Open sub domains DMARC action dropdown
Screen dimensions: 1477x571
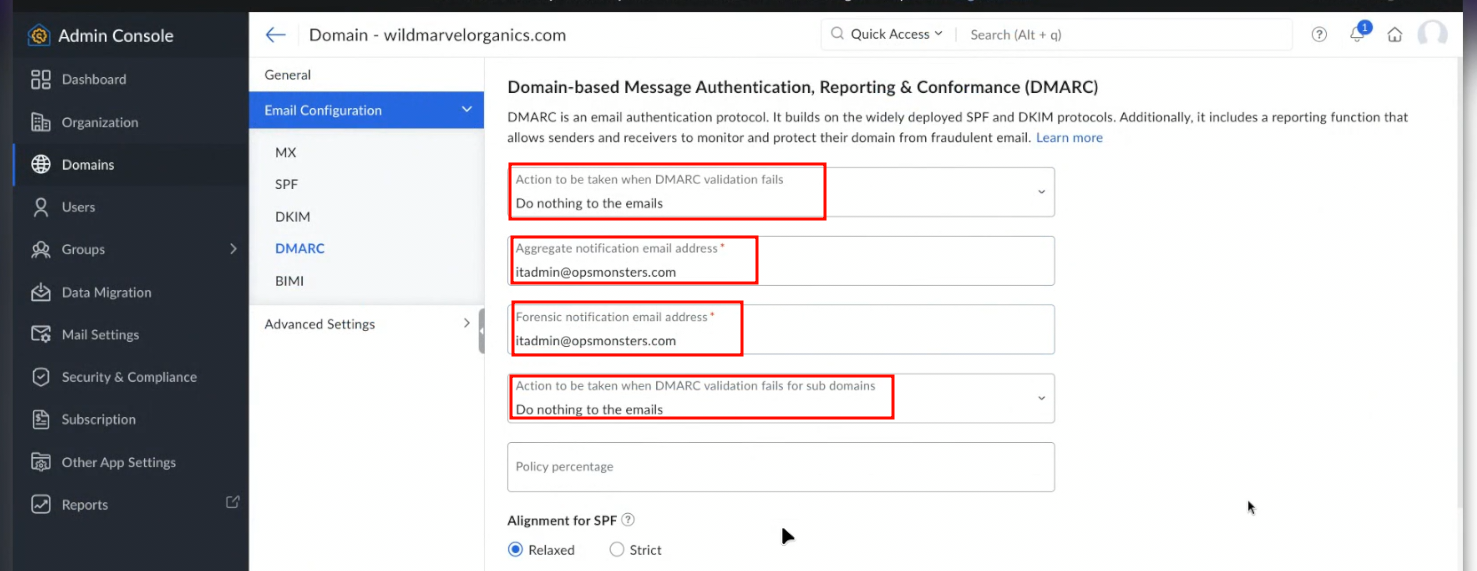tap(1040, 398)
